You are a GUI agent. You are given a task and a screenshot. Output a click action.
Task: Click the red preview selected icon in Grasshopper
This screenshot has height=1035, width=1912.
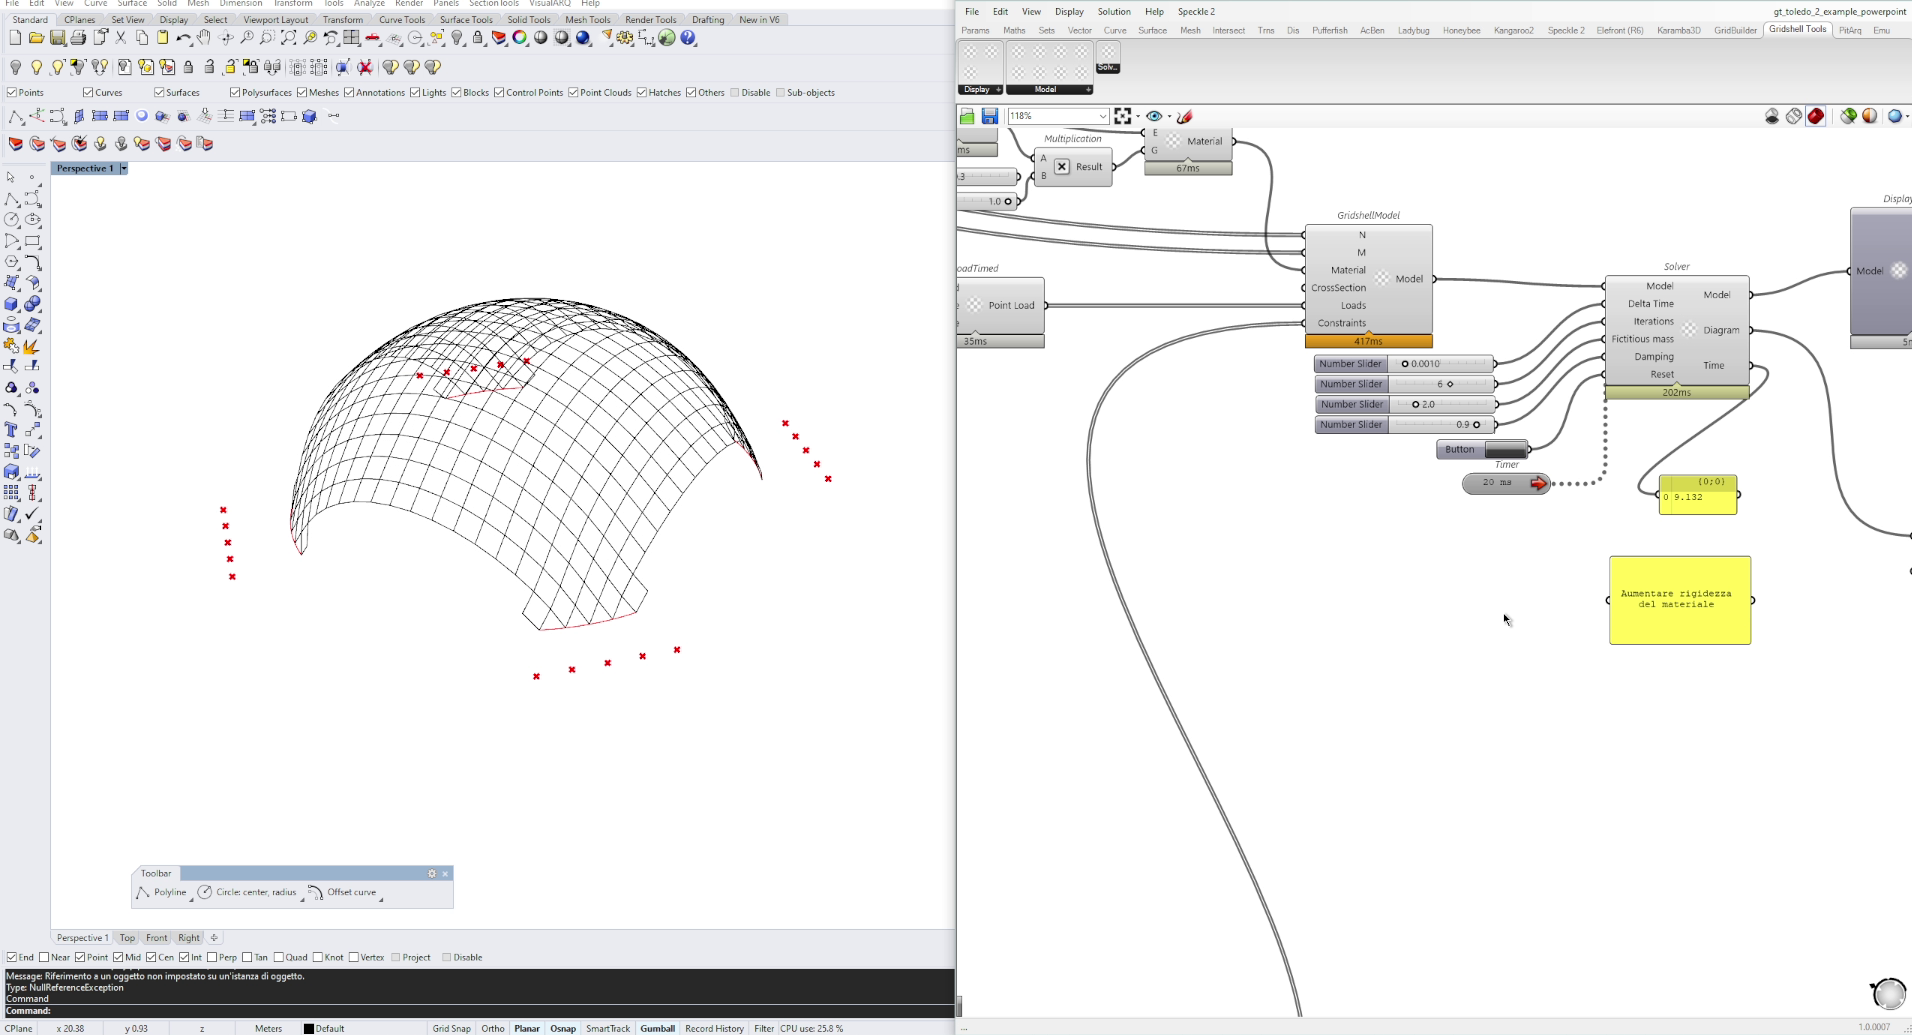1816,116
